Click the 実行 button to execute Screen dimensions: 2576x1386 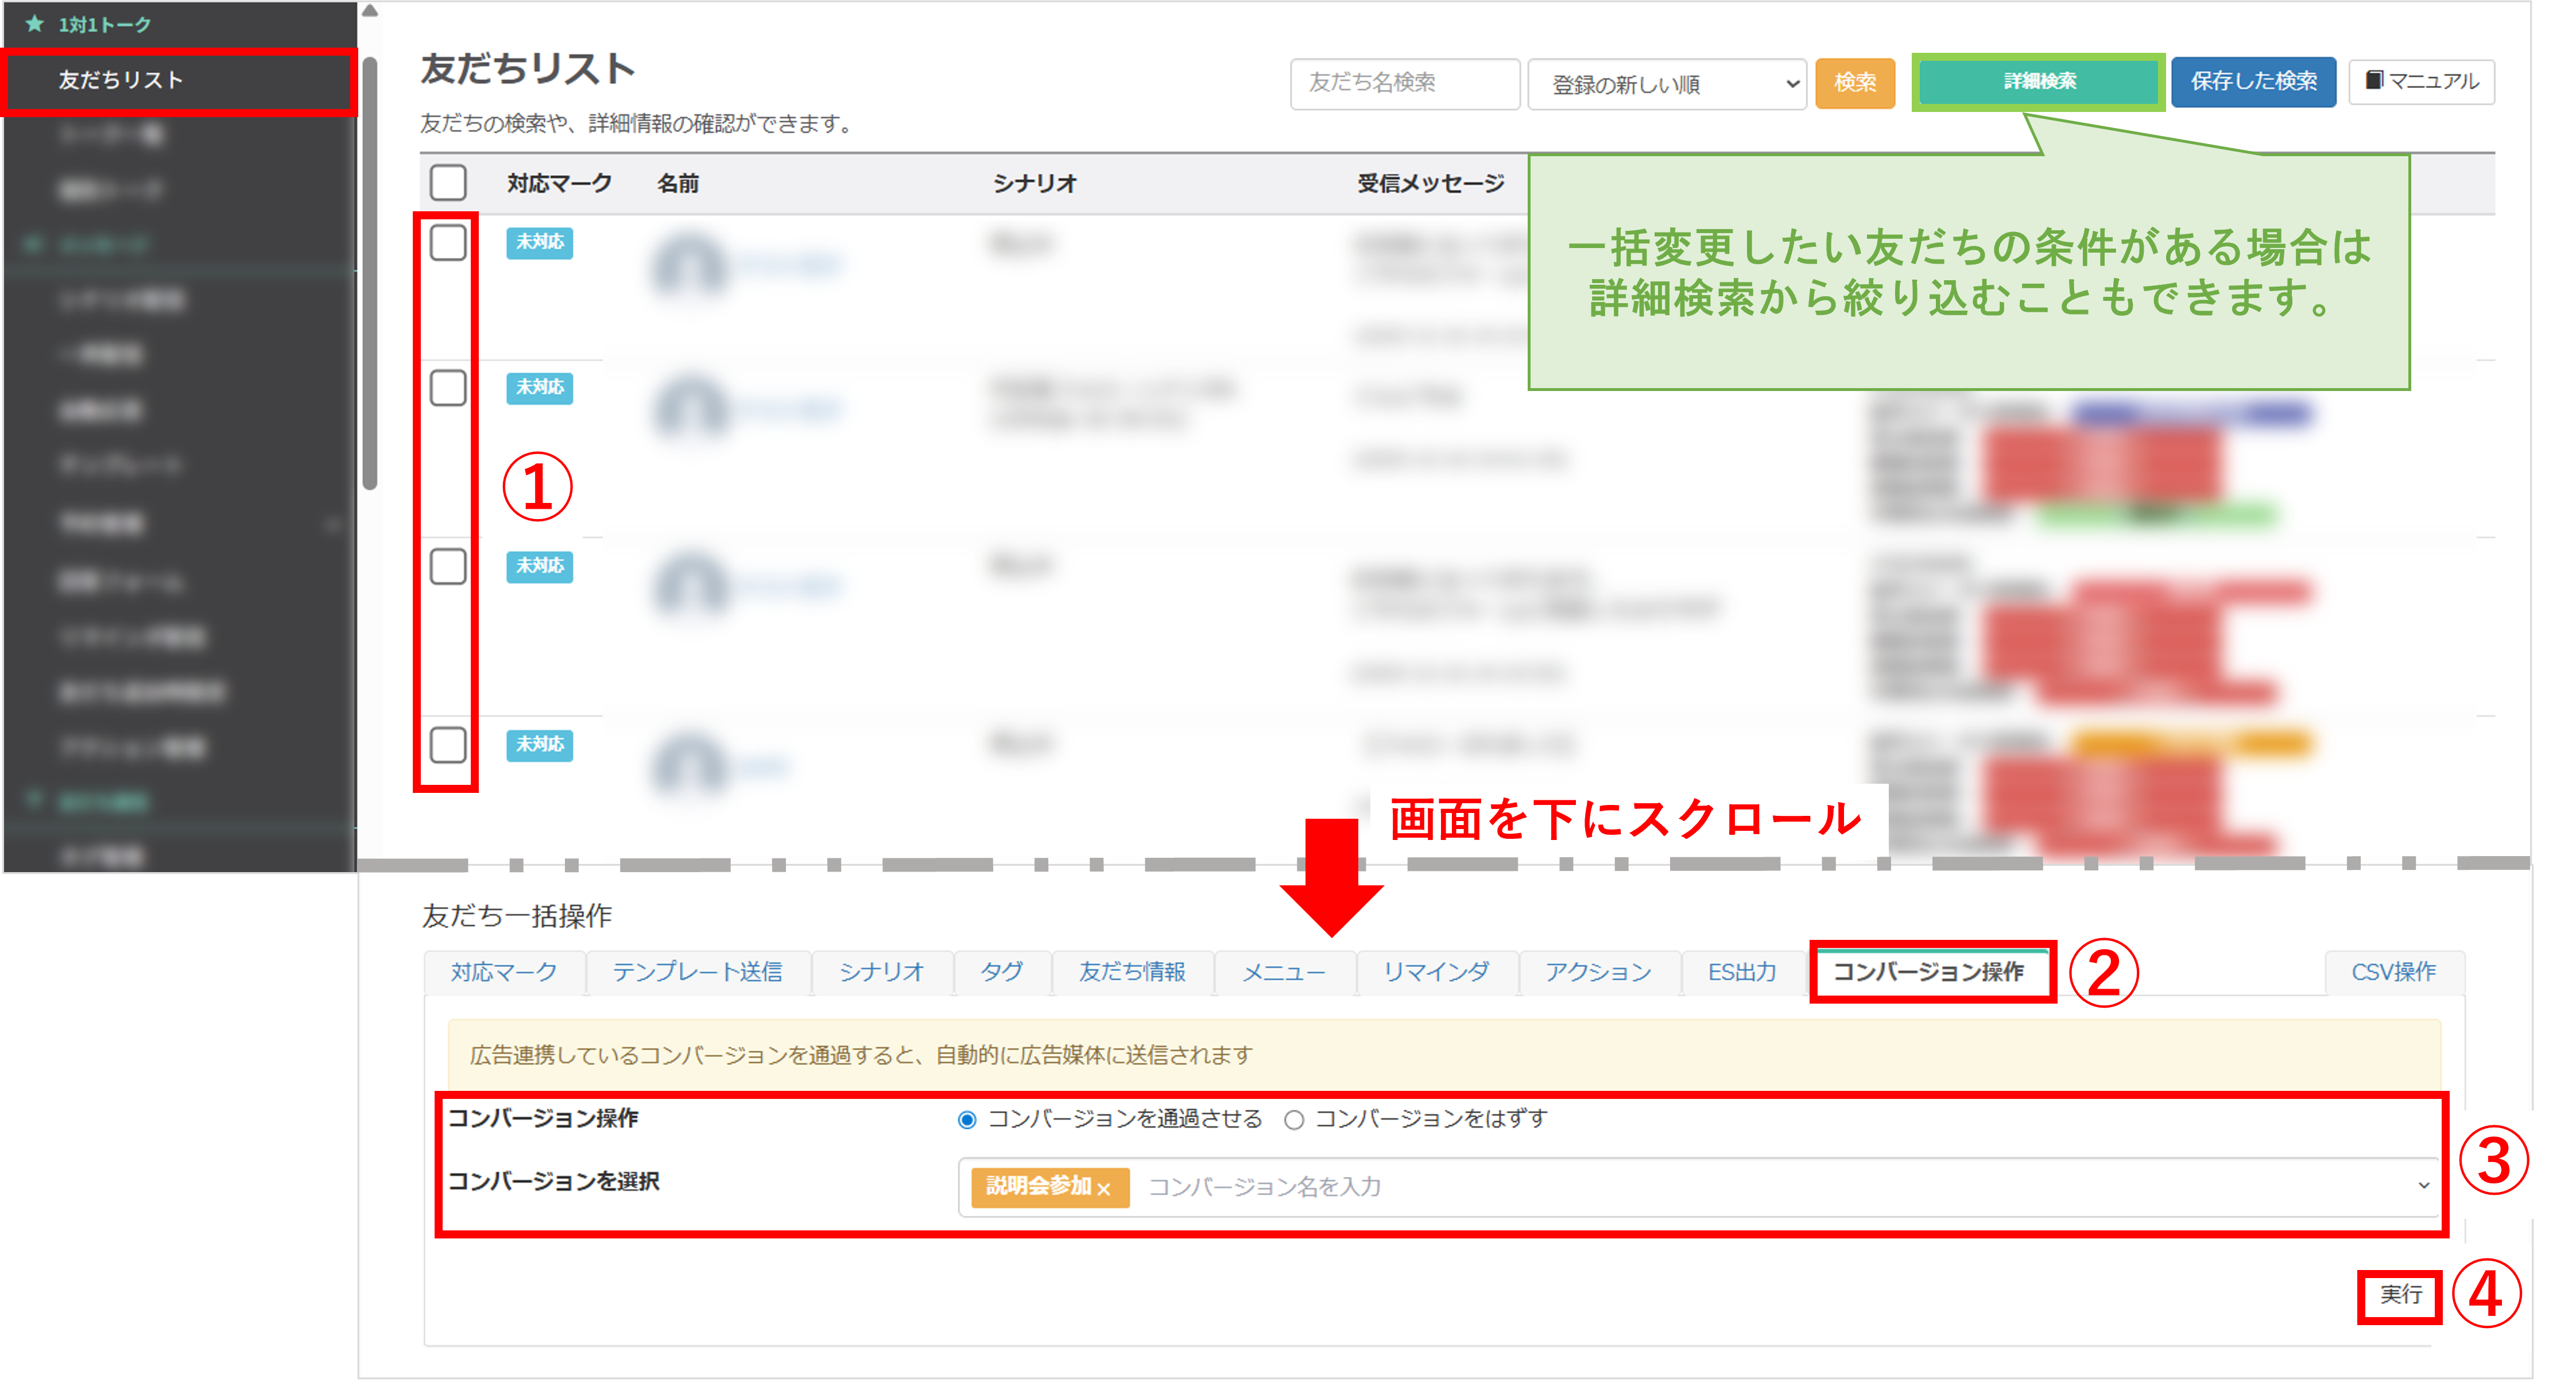coord(2401,1296)
